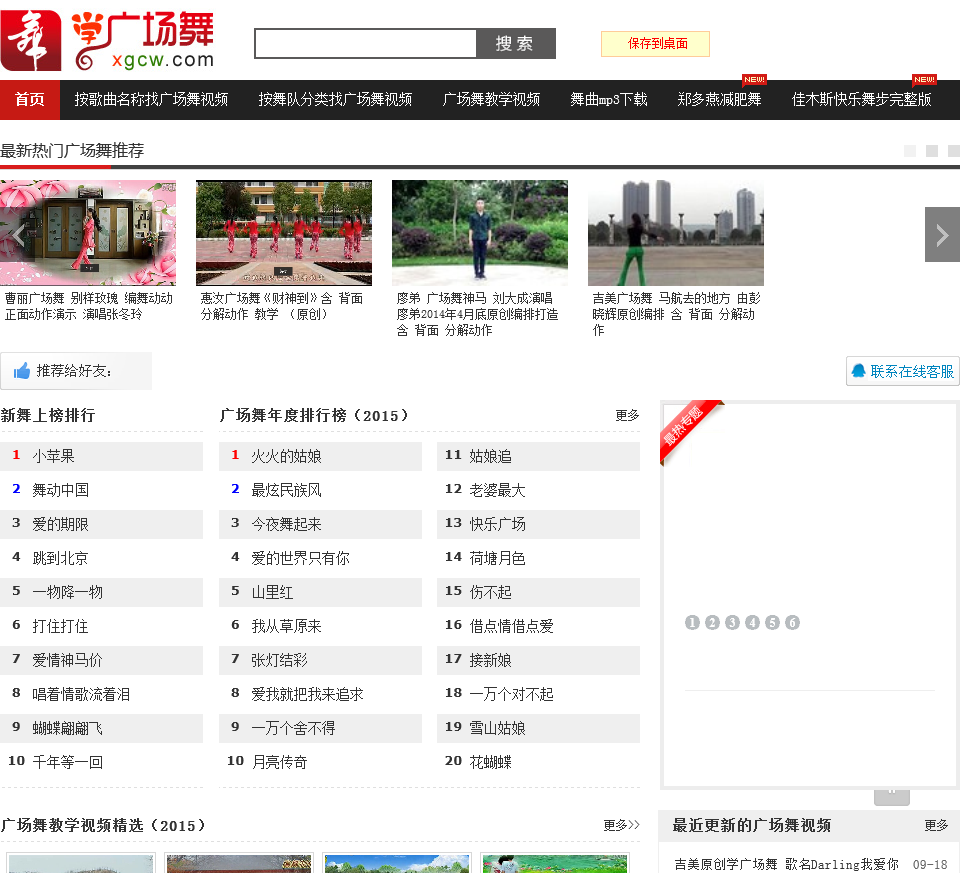Open 雪山姑娘 ranking entry
Screen dimensions: 960x873
point(498,728)
